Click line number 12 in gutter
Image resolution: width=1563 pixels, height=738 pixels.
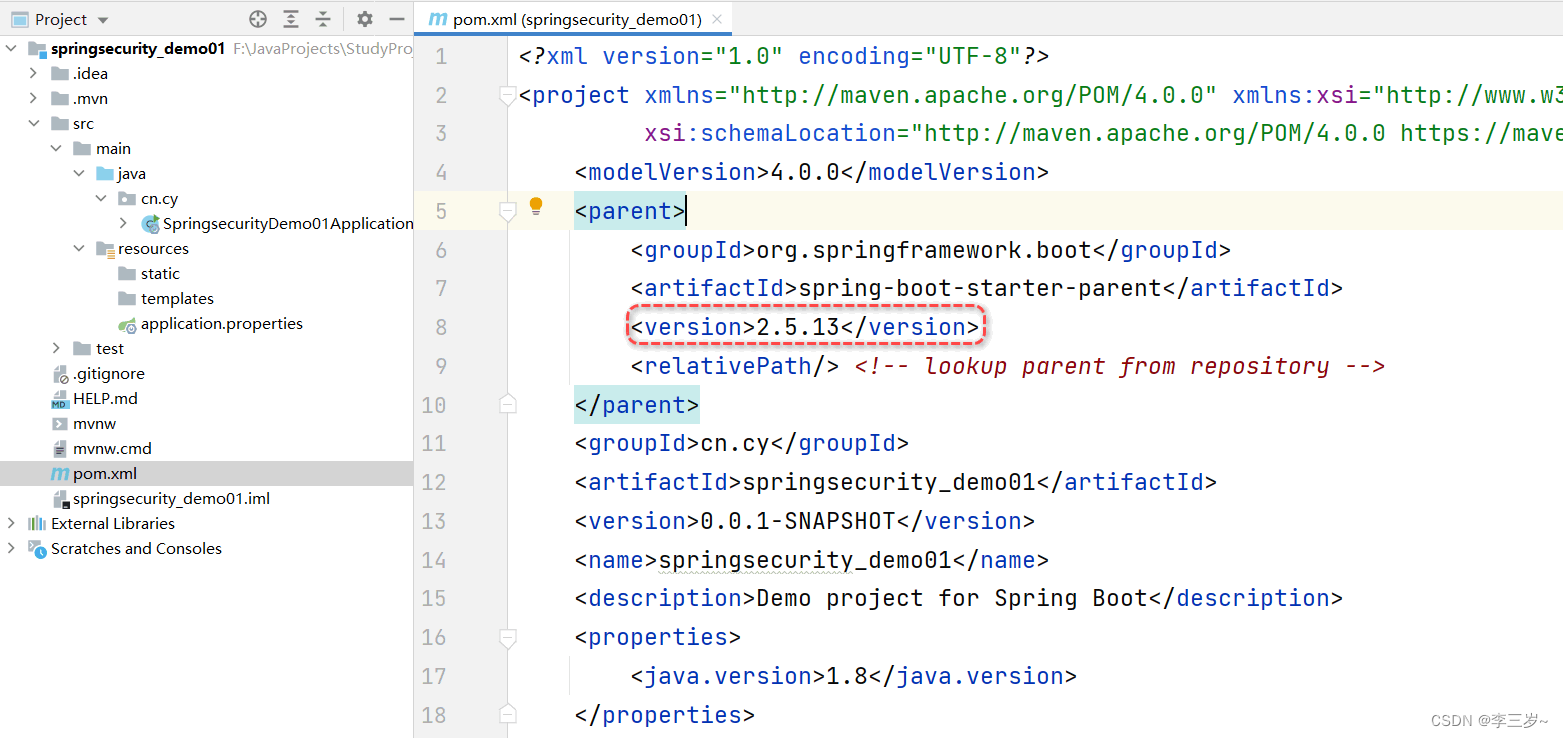click(x=435, y=482)
